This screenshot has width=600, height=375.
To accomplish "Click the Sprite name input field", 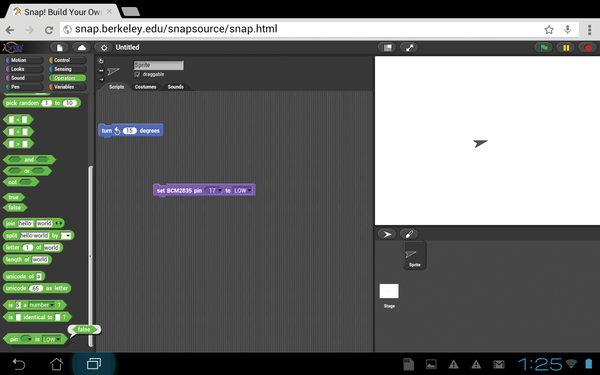I will [x=158, y=65].
